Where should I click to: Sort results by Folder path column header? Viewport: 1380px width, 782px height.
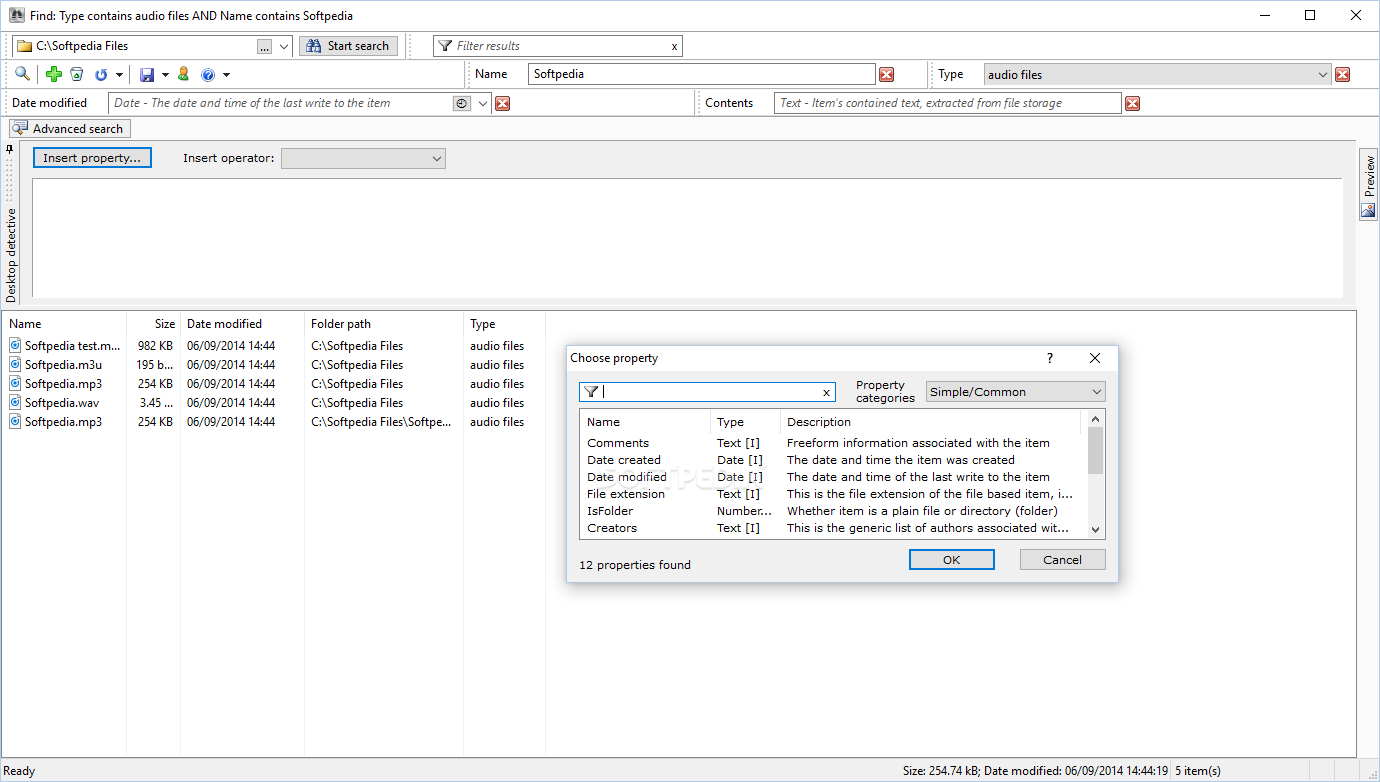coord(384,324)
